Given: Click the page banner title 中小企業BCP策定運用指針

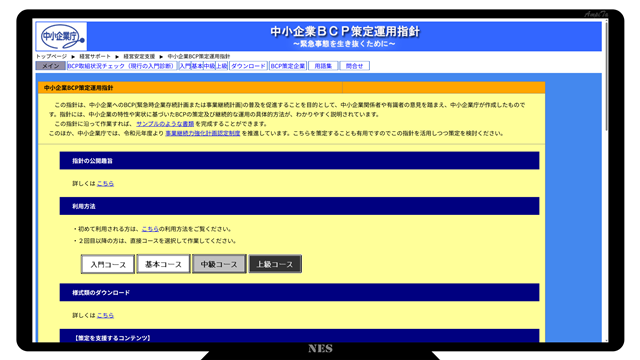Looking at the screenshot, I should [344, 31].
